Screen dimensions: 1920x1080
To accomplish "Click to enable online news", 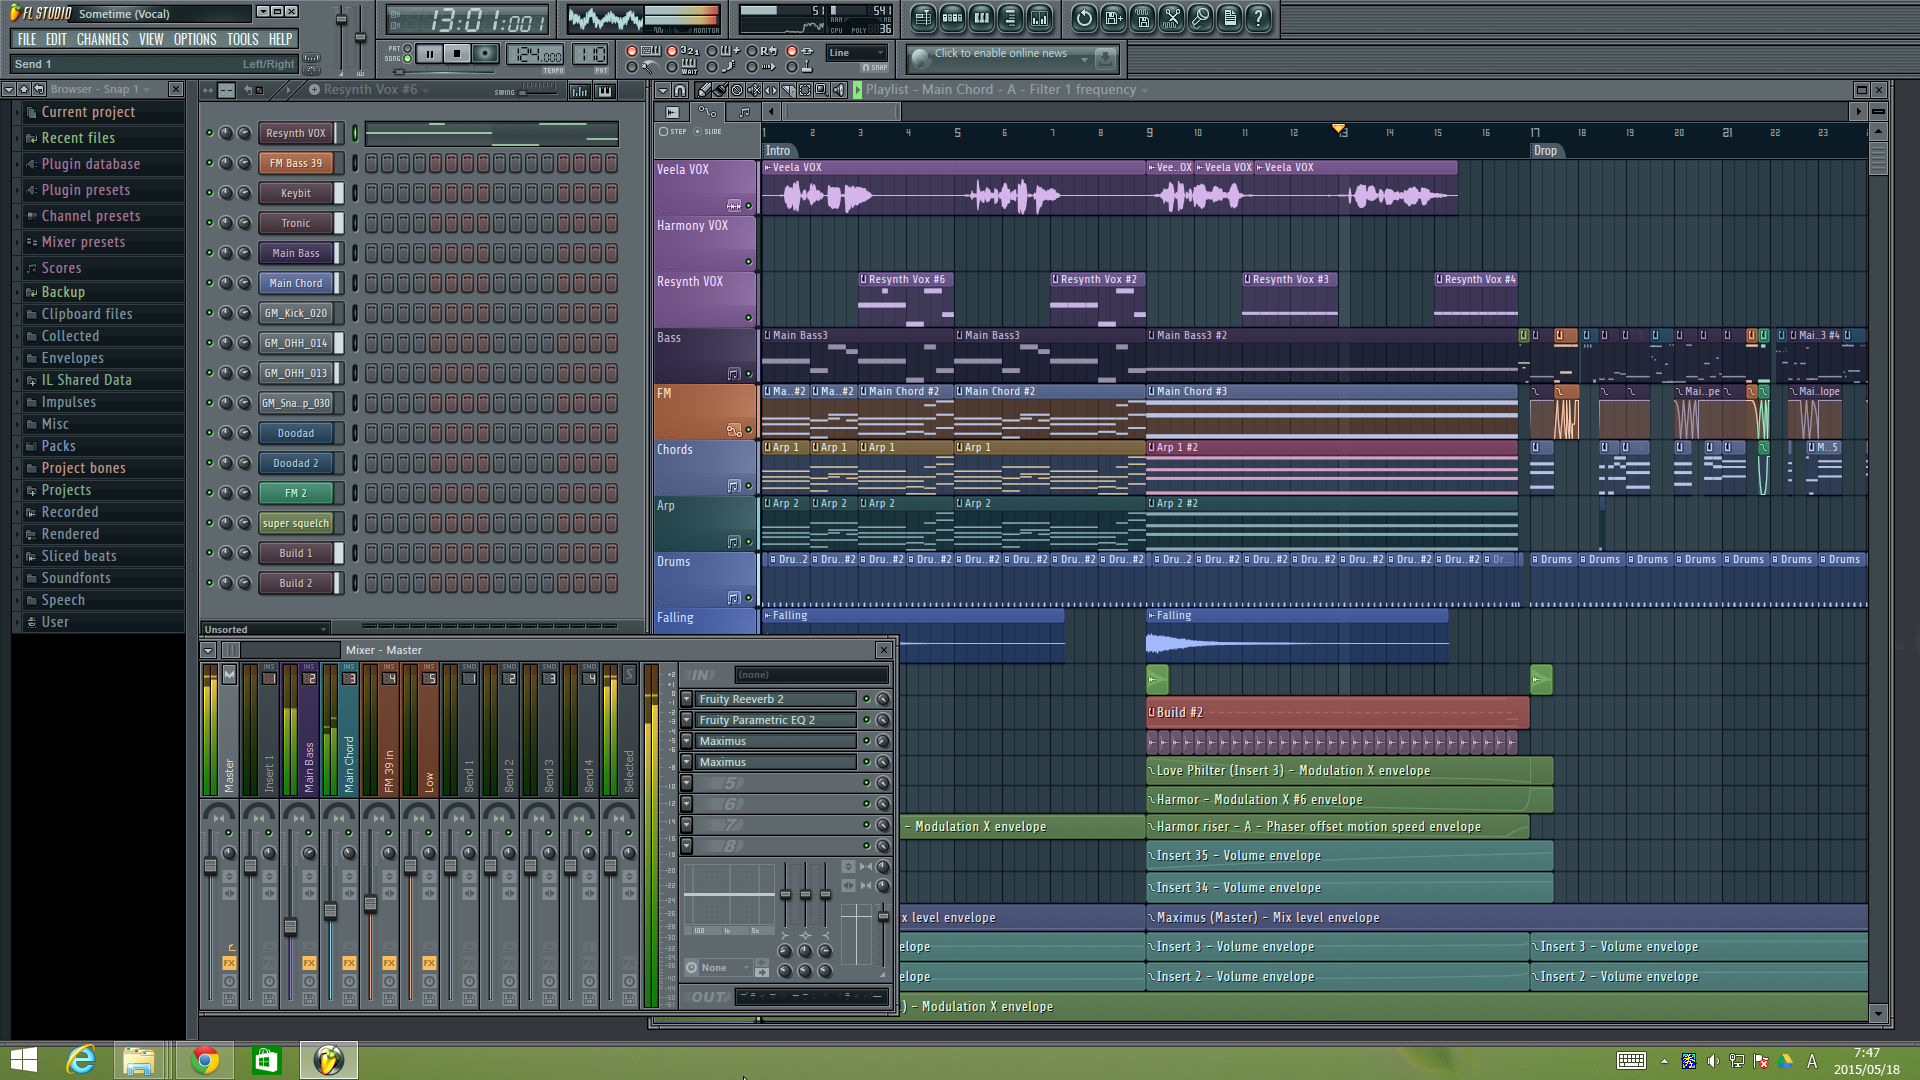I will point(1000,54).
